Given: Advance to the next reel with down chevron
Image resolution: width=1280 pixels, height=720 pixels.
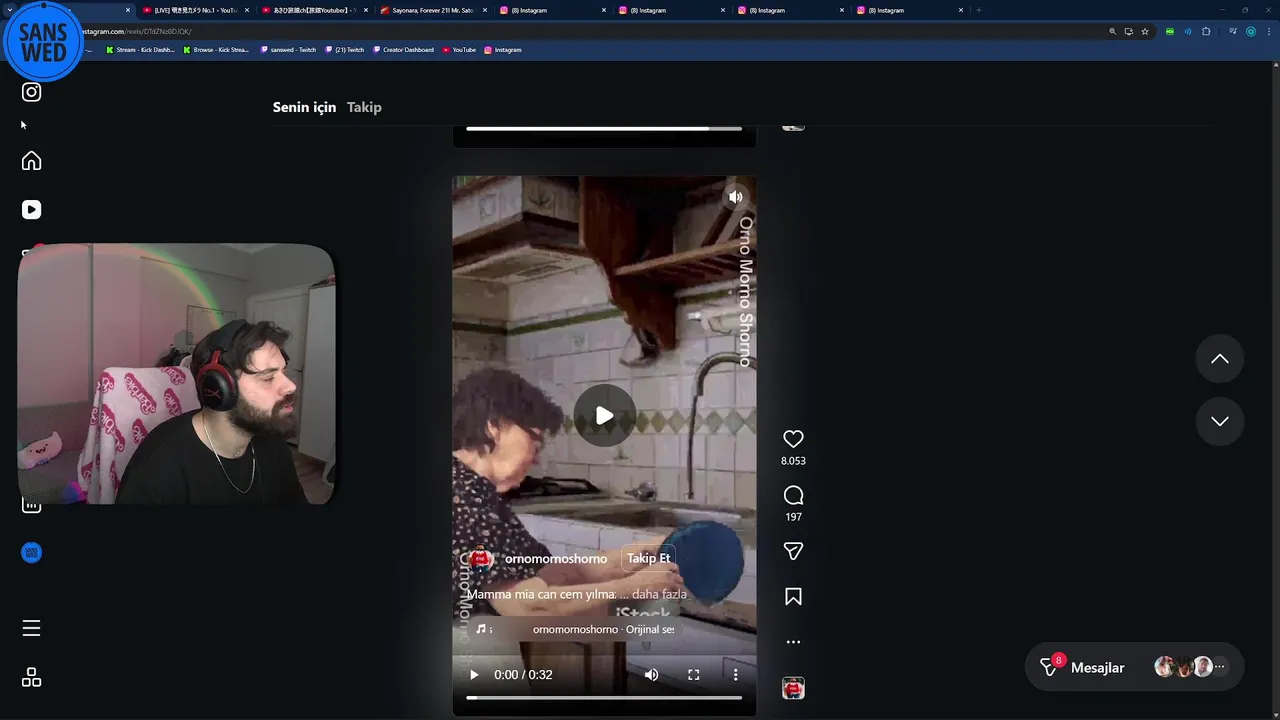Looking at the screenshot, I should click(x=1219, y=421).
